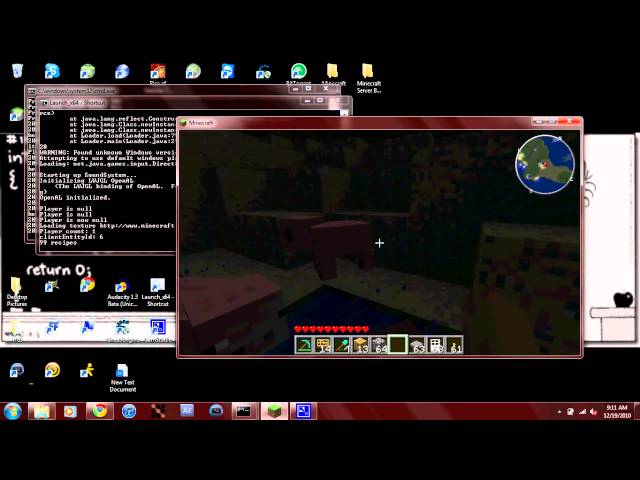Select the white door-like item hotbar slot

coord(436,344)
